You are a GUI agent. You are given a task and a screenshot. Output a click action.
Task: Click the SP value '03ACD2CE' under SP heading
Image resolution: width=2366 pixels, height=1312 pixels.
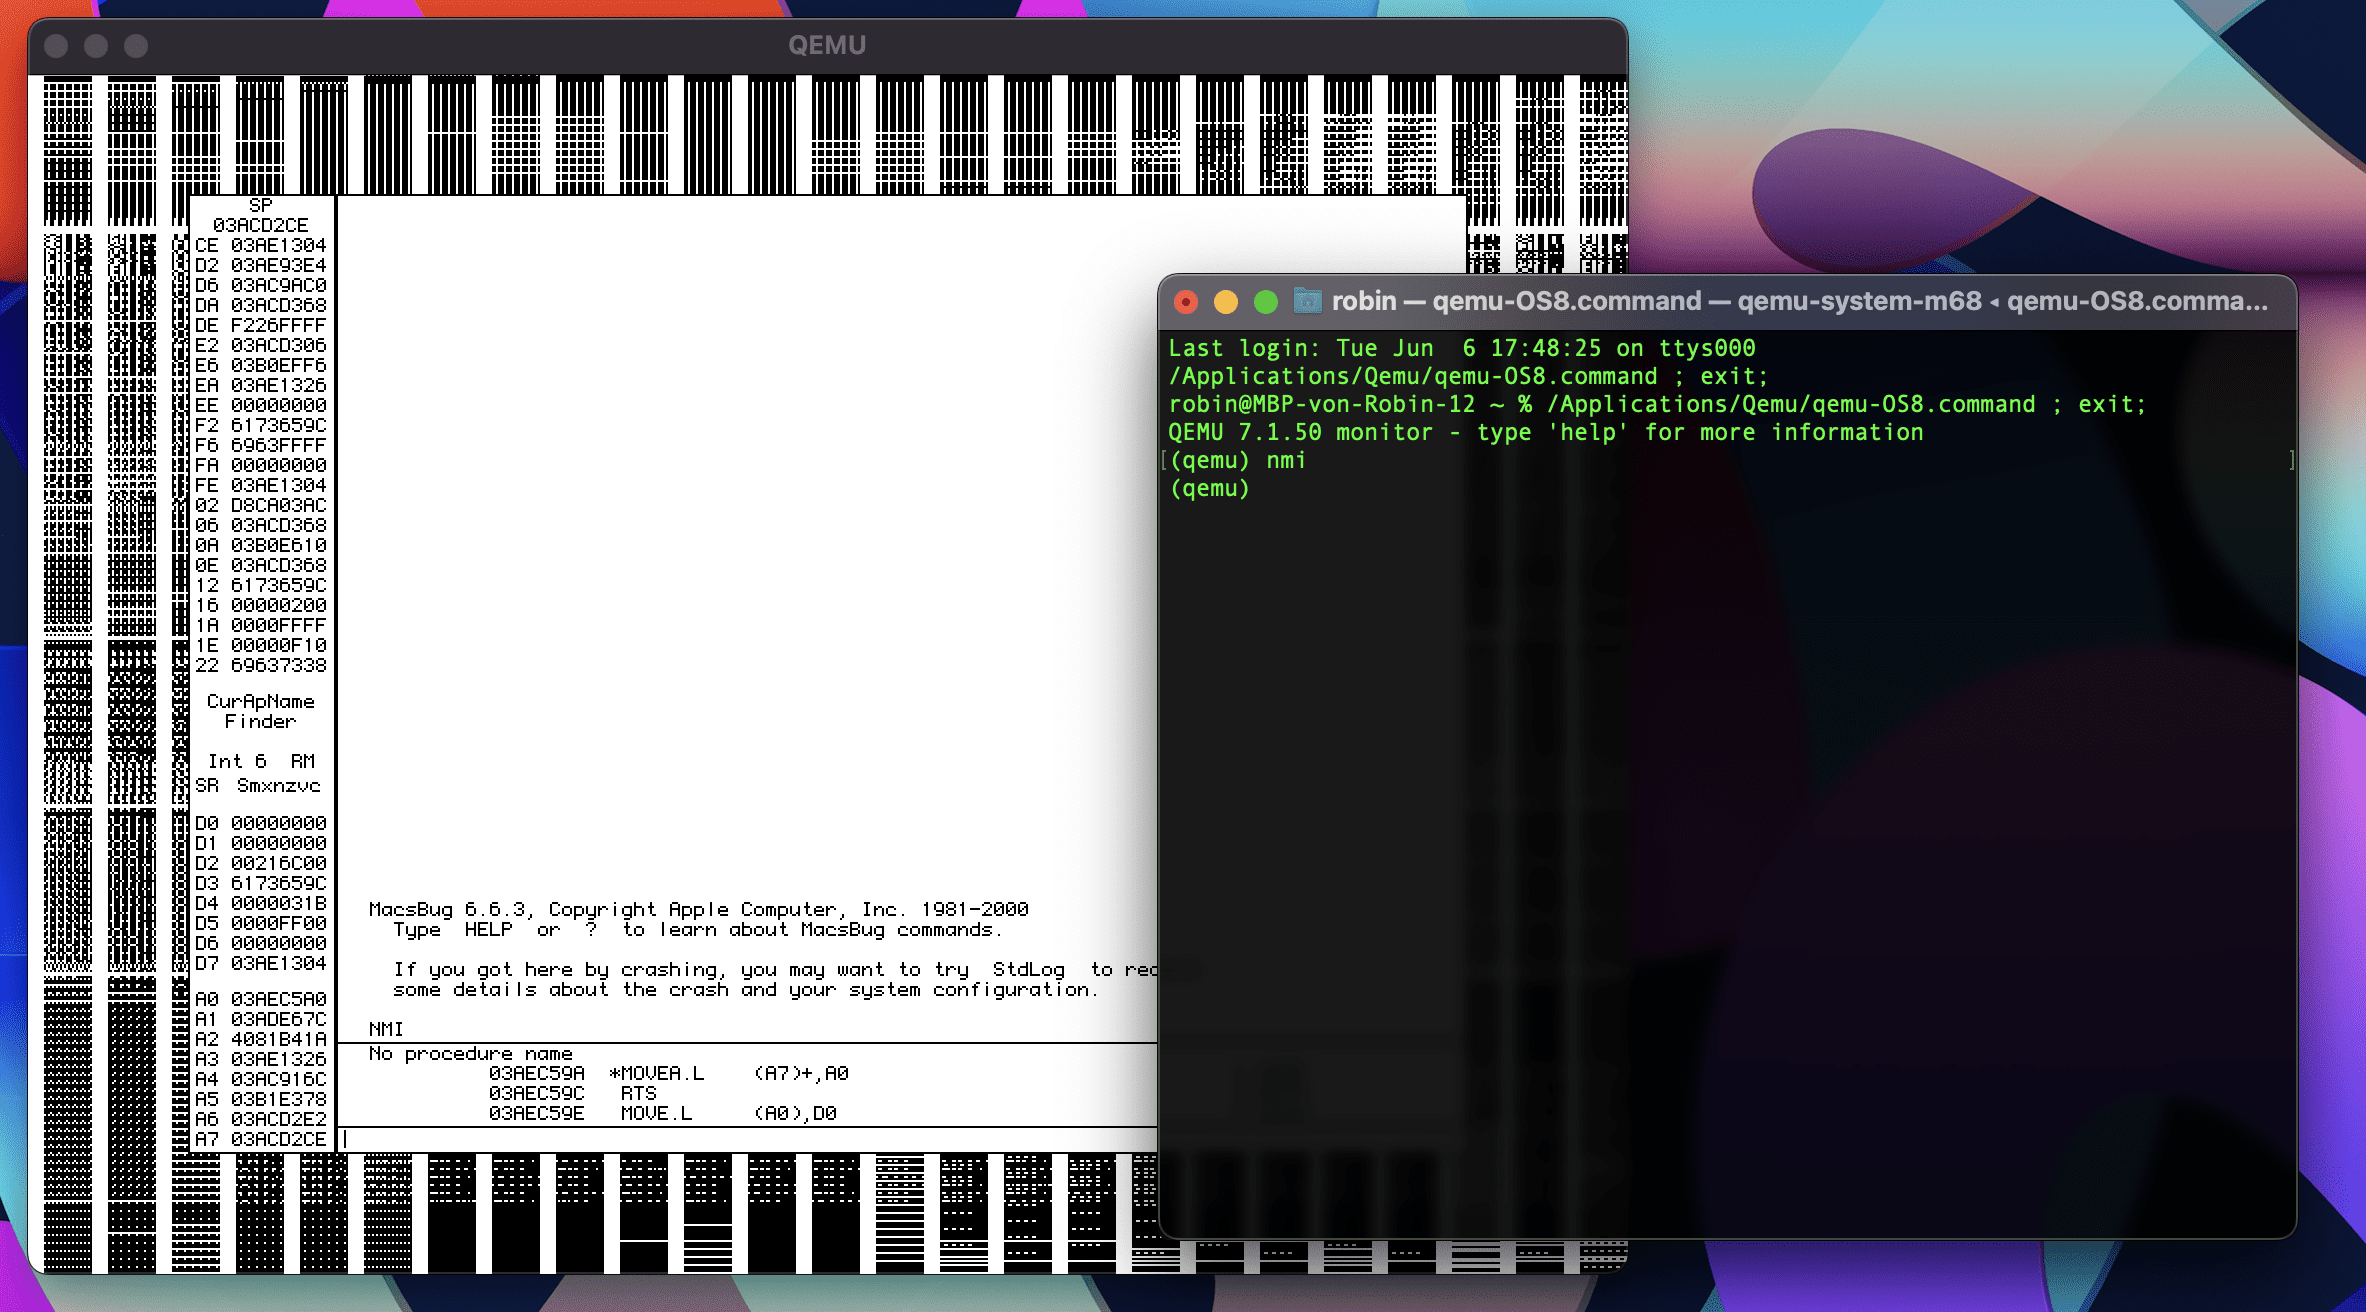[260, 225]
